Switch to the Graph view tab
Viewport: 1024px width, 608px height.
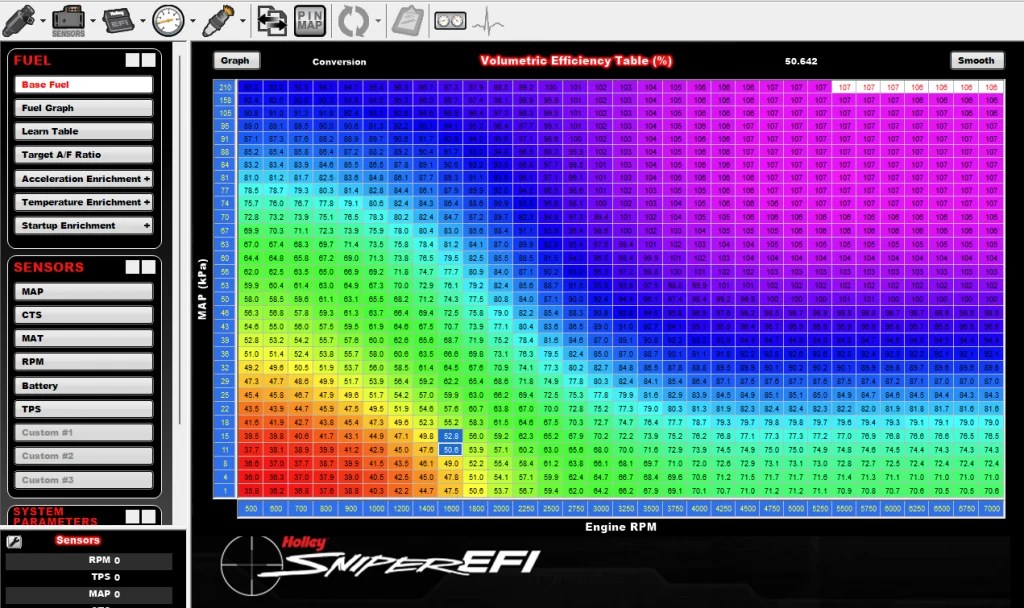[237, 60]
